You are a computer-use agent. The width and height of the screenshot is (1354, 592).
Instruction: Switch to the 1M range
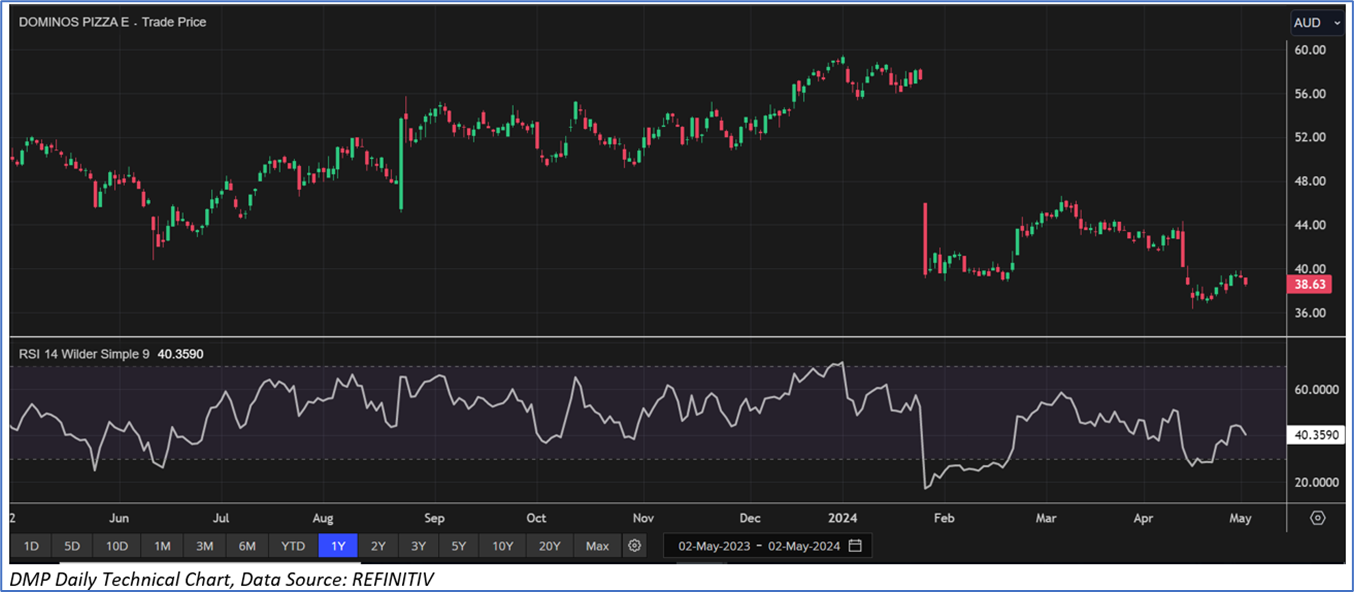162,546
